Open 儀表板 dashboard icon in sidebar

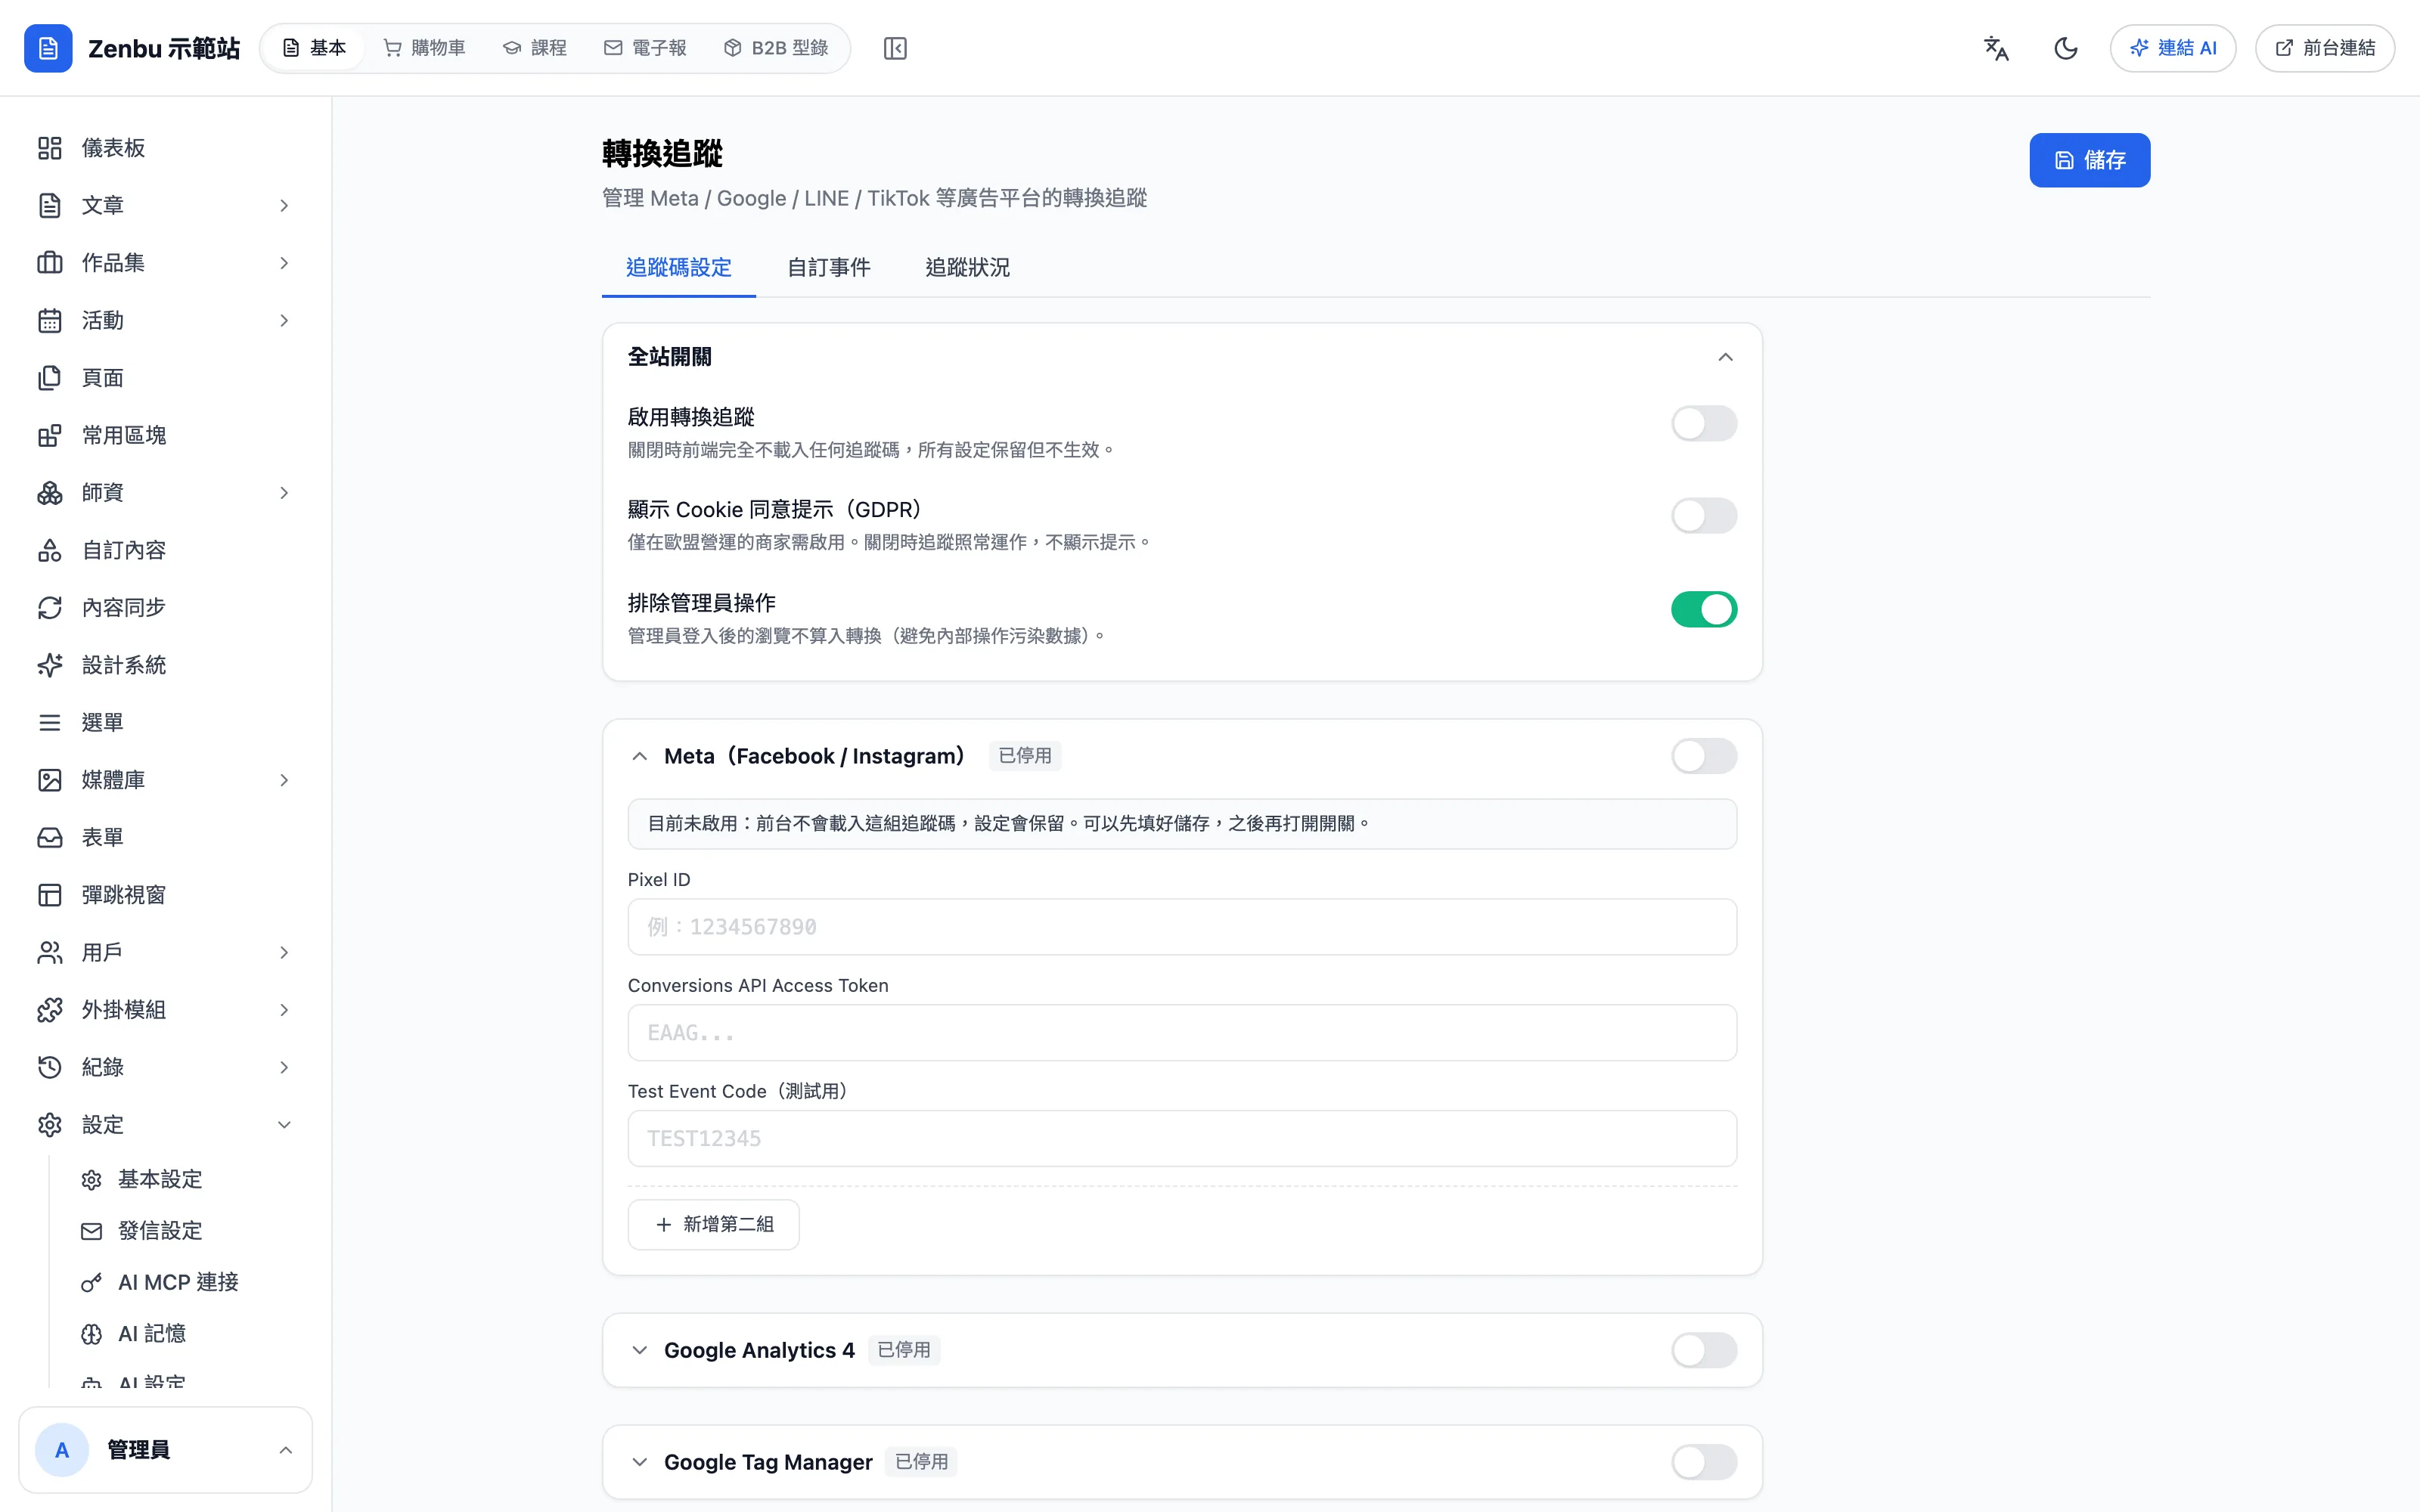pyautogui.click(x=50, y=148)
